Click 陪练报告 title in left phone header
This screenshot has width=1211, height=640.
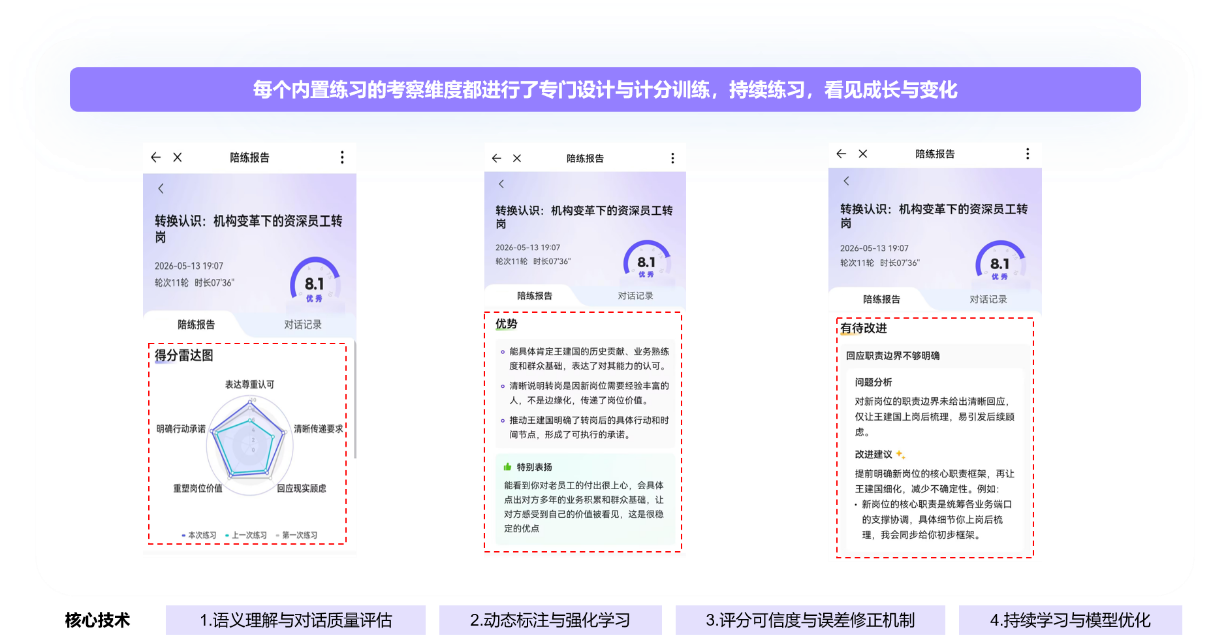tap(249, 157)
